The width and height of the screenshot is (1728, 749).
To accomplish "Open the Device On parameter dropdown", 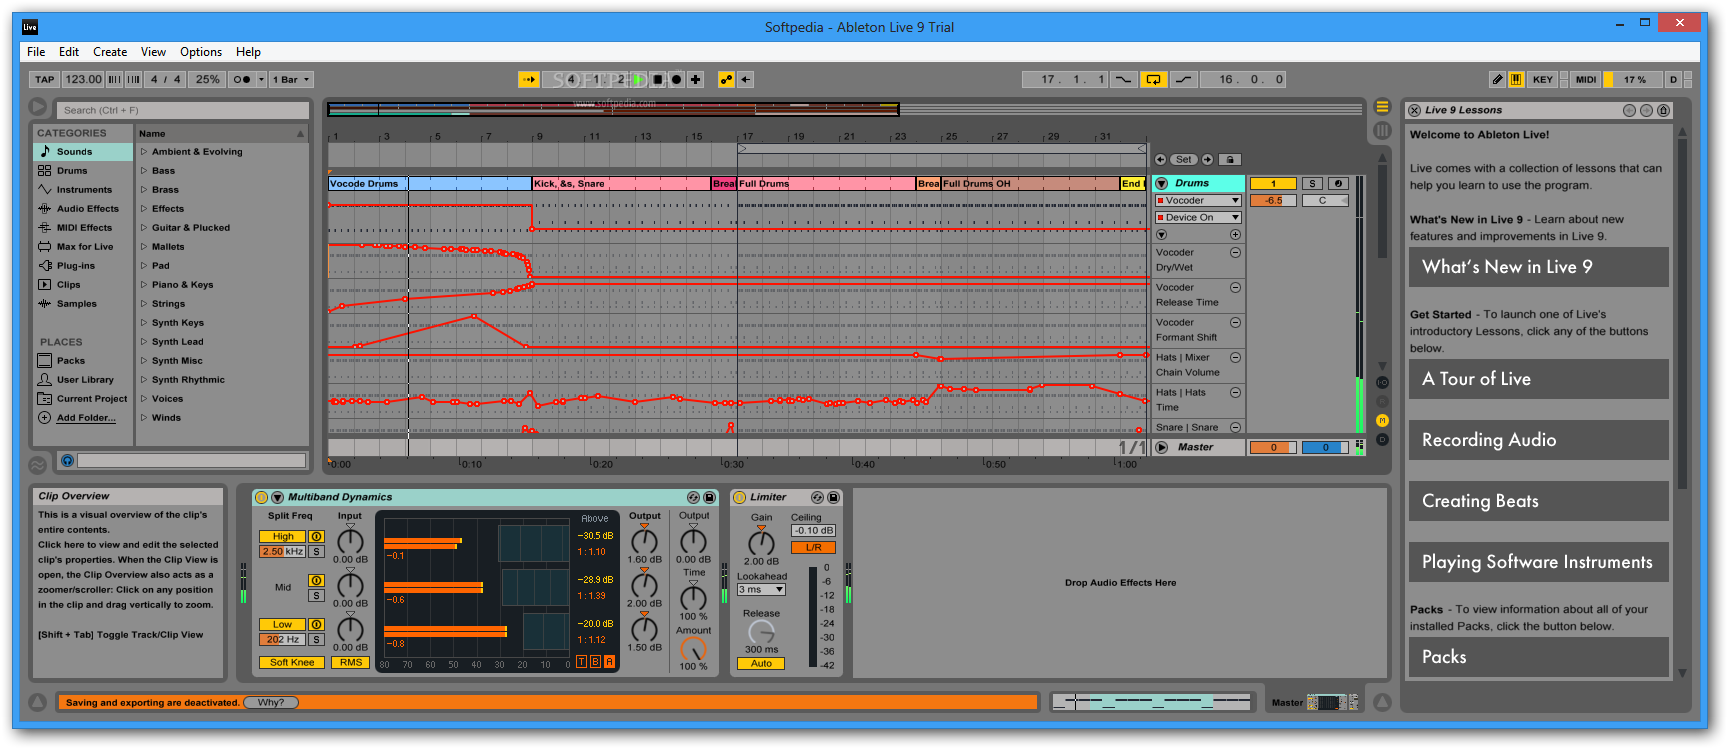I will point(1198,218).
